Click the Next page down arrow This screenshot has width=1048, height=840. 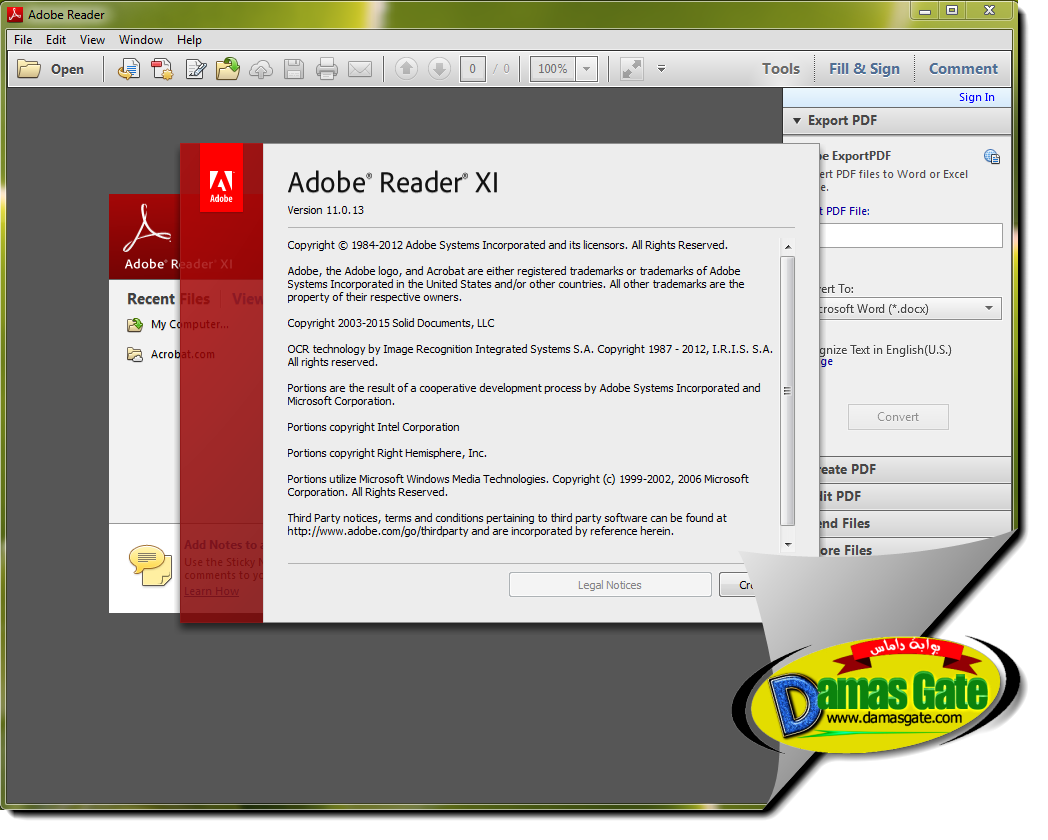[439, 69]
